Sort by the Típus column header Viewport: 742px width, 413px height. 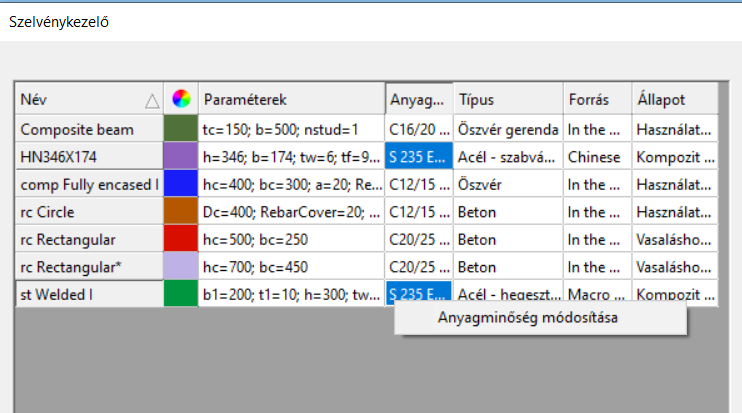click(x=508, y=99)
